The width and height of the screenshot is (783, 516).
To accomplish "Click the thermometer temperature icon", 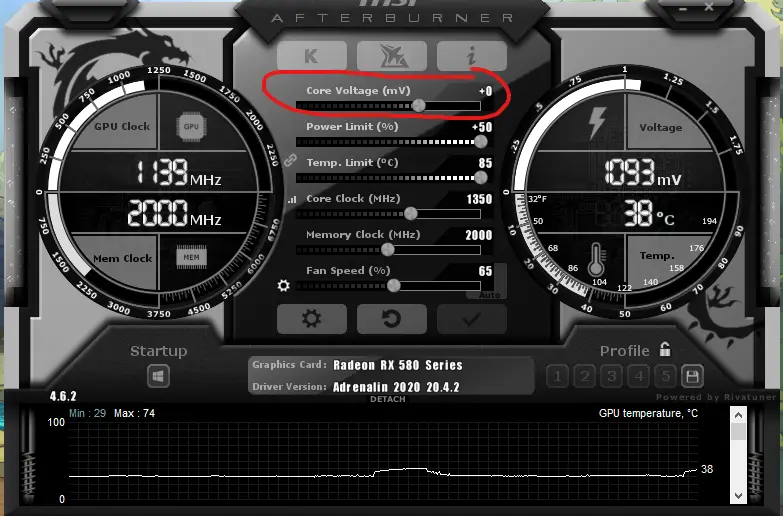I will tap(596, 260).
